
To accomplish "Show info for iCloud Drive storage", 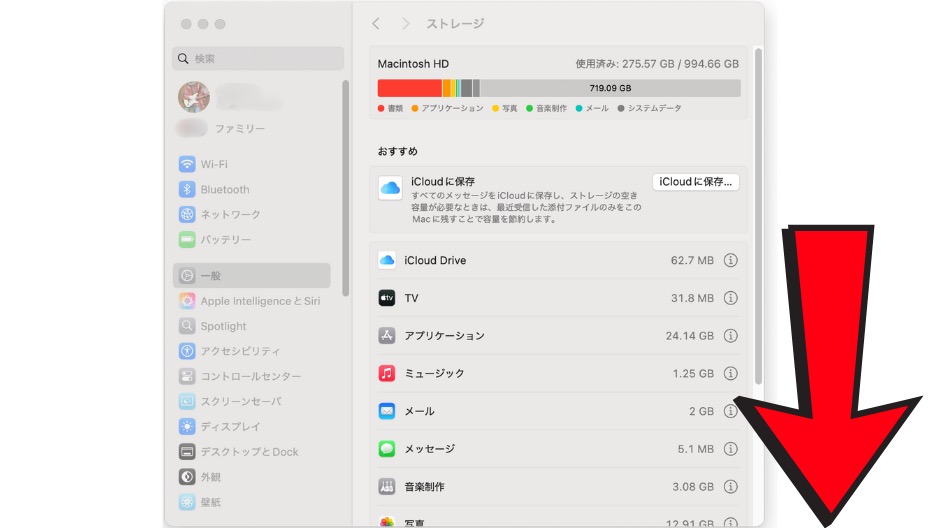I will [x=730, y=260].
